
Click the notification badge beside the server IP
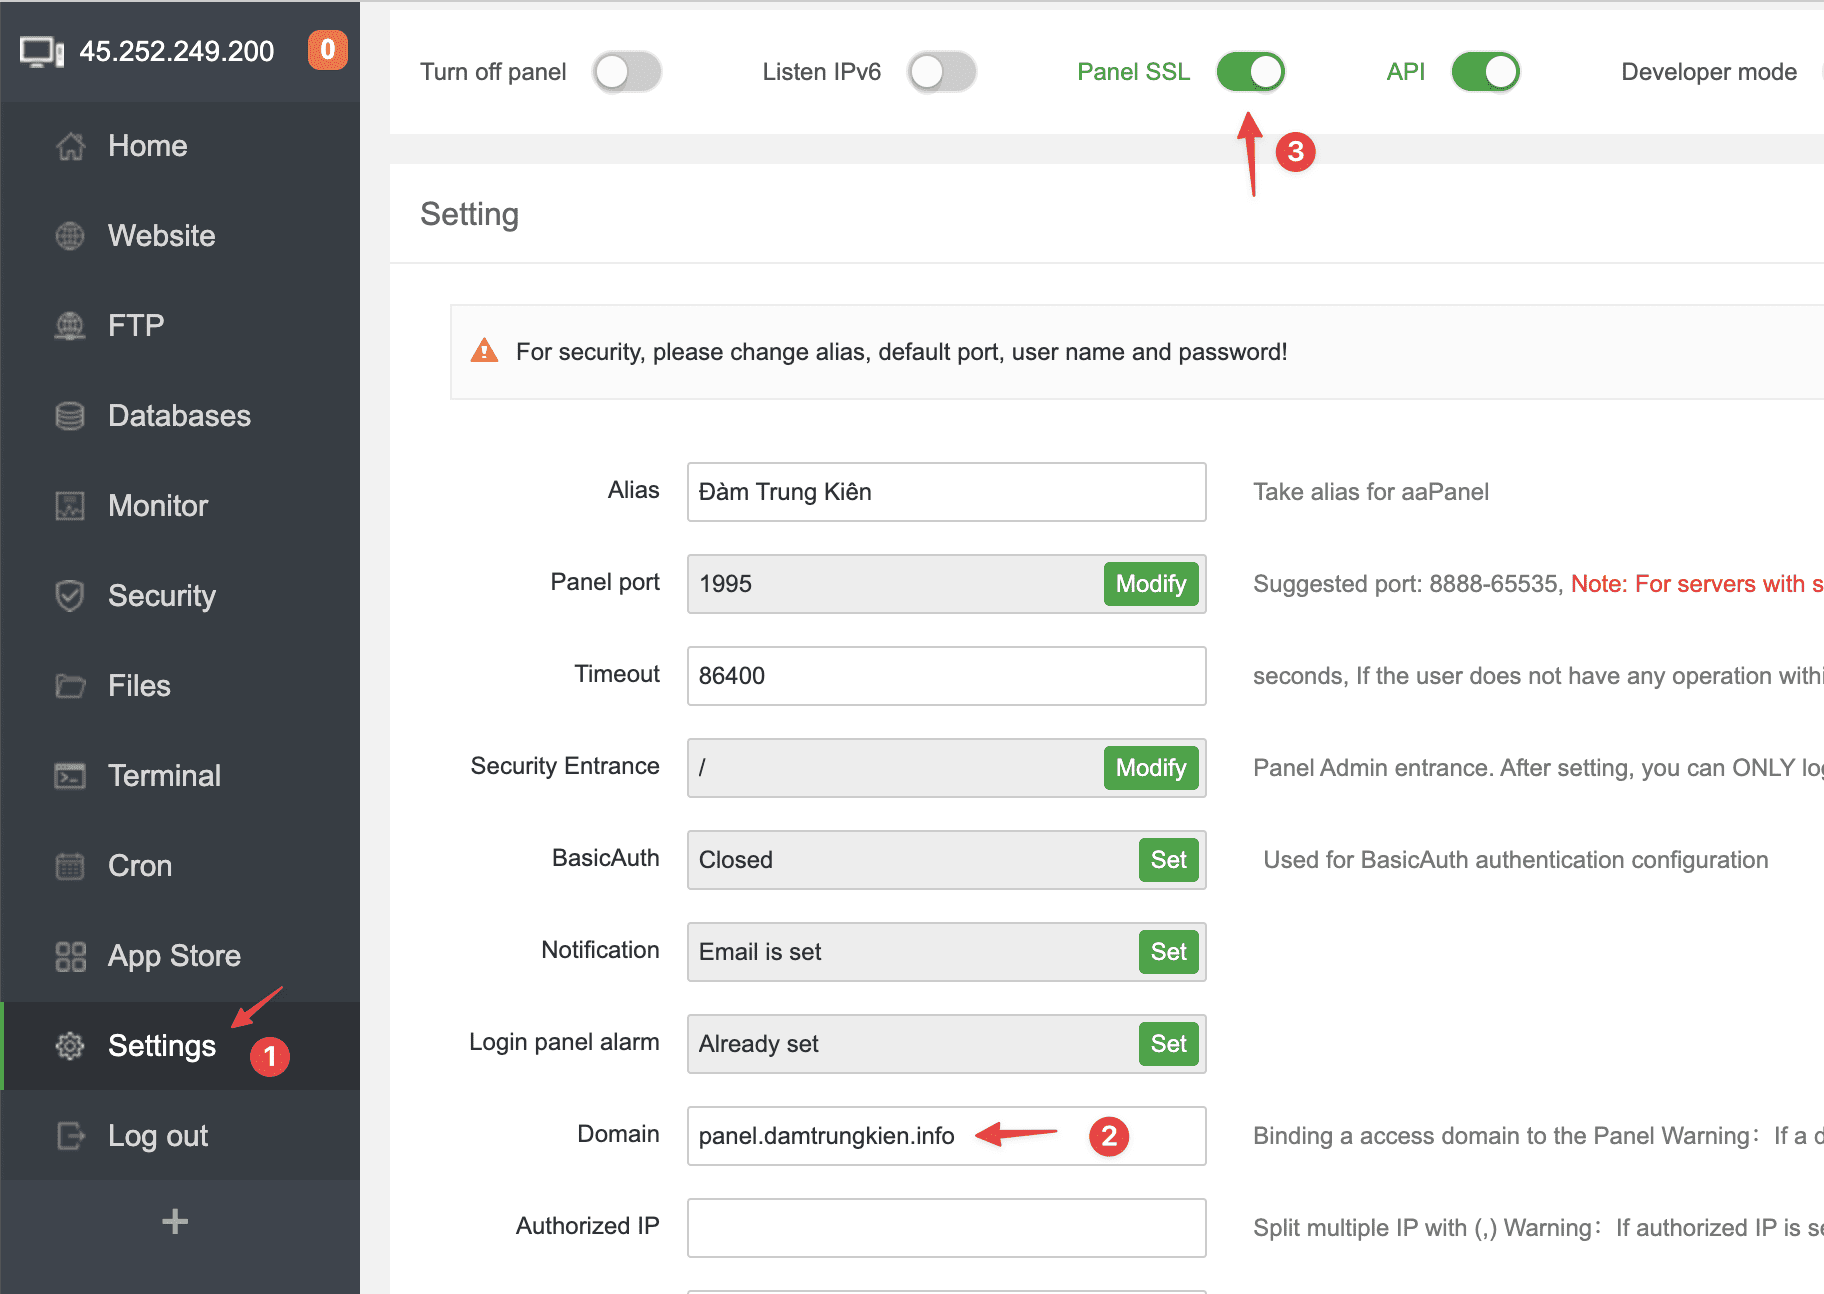(327, 50)
